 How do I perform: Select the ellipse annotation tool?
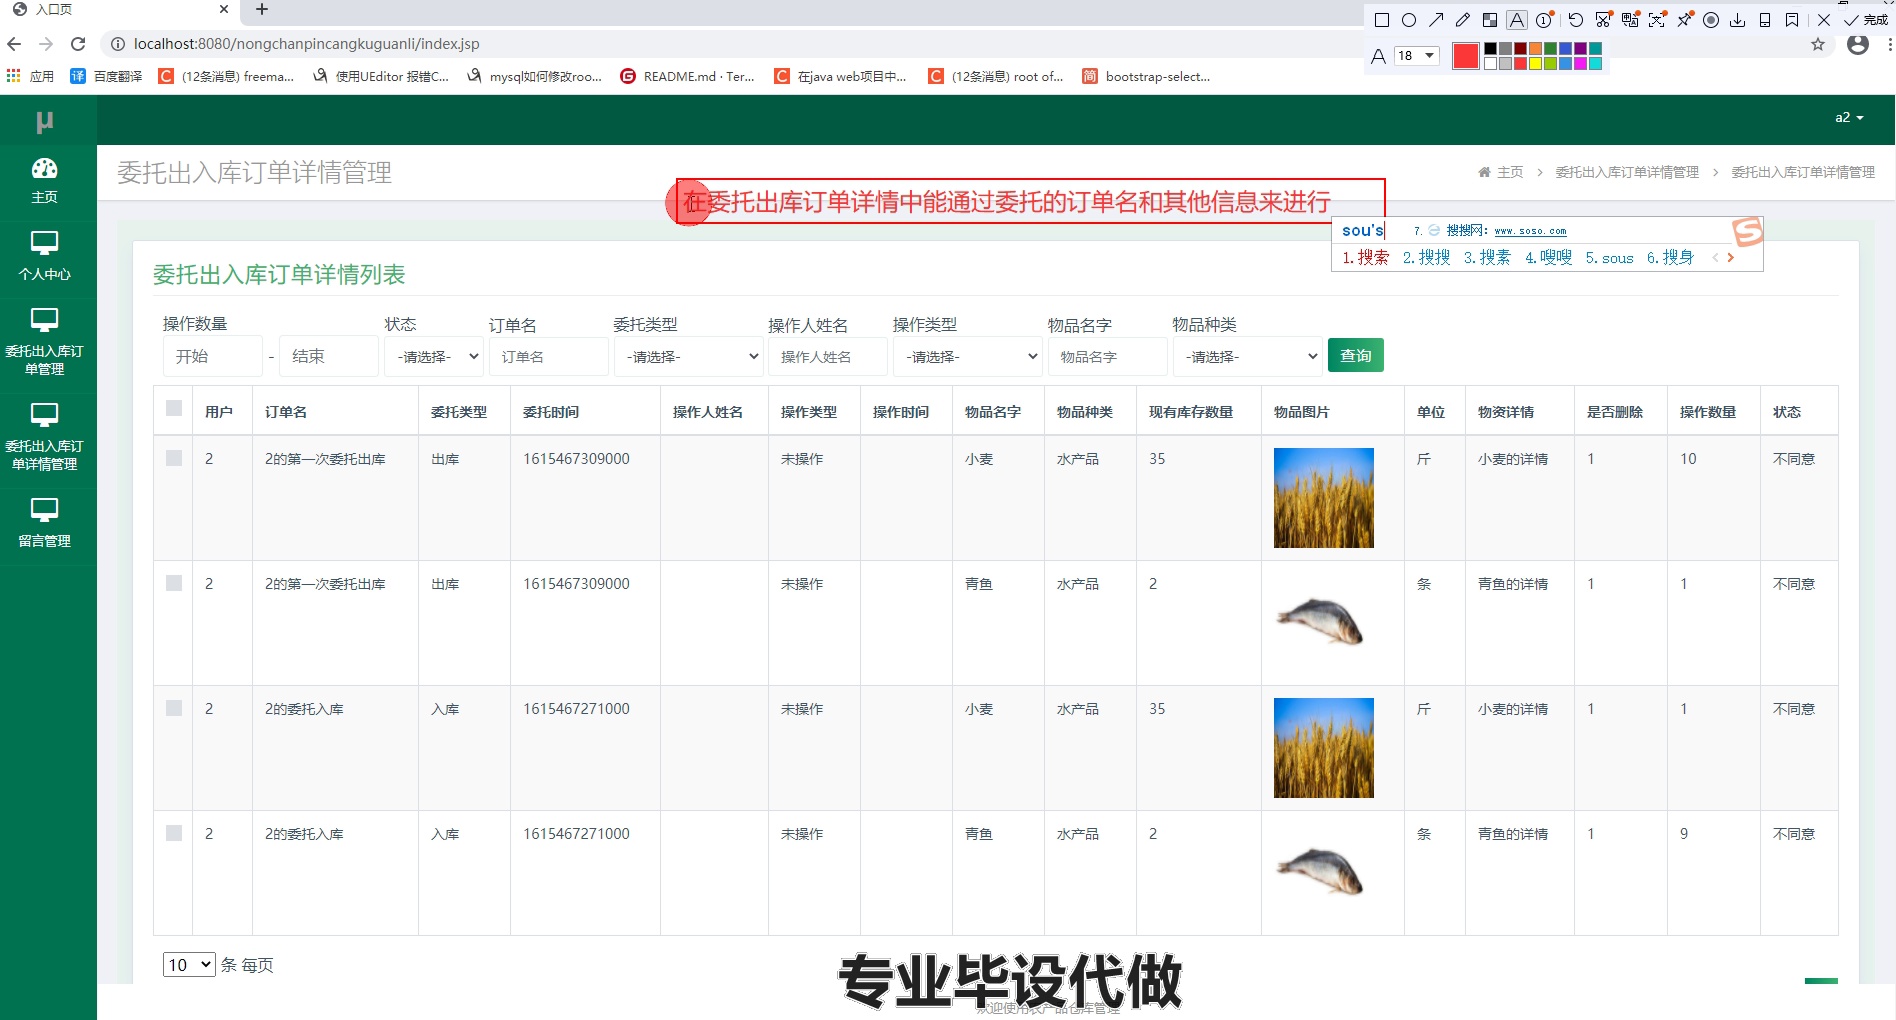click(x=1409, y=20)
